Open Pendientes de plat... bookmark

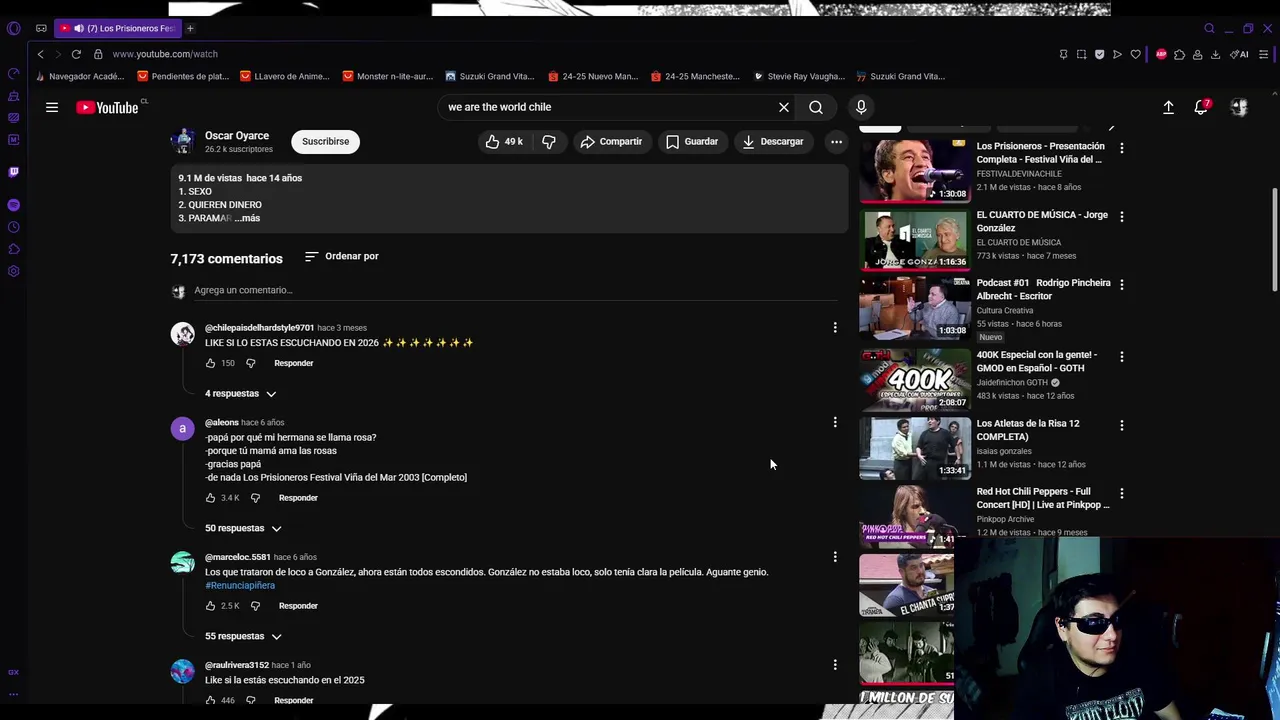[x=183, y=76]
